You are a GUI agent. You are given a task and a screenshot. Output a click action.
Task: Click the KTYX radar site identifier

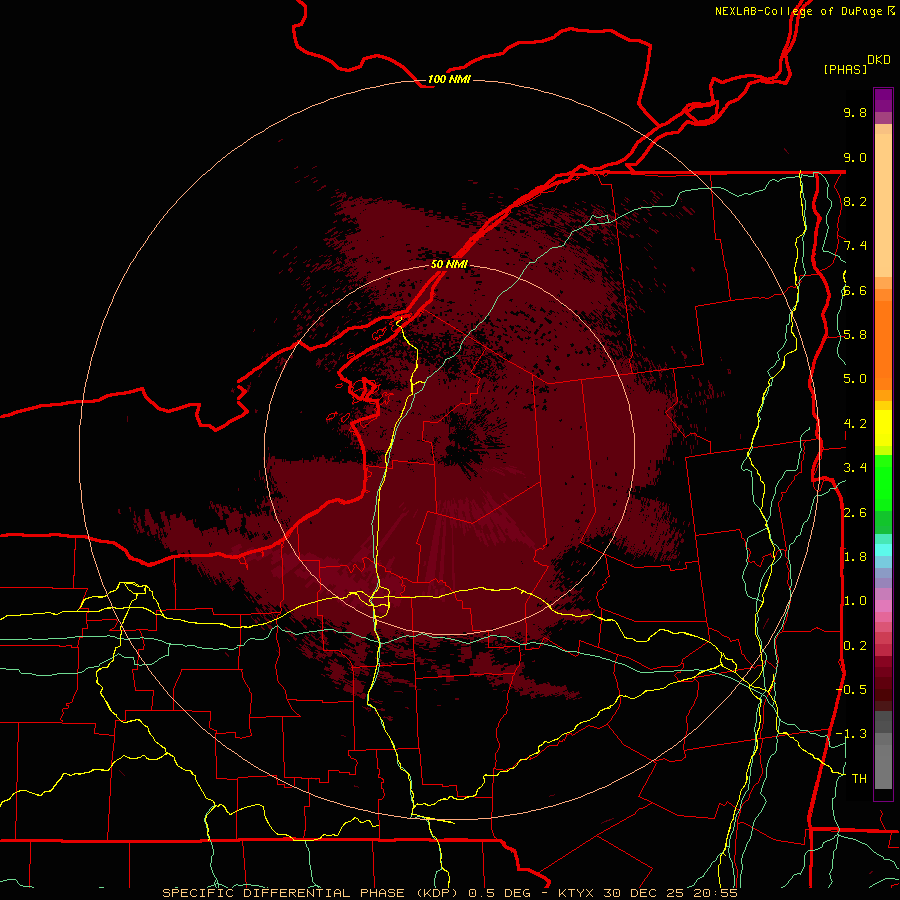pos(576,893)
